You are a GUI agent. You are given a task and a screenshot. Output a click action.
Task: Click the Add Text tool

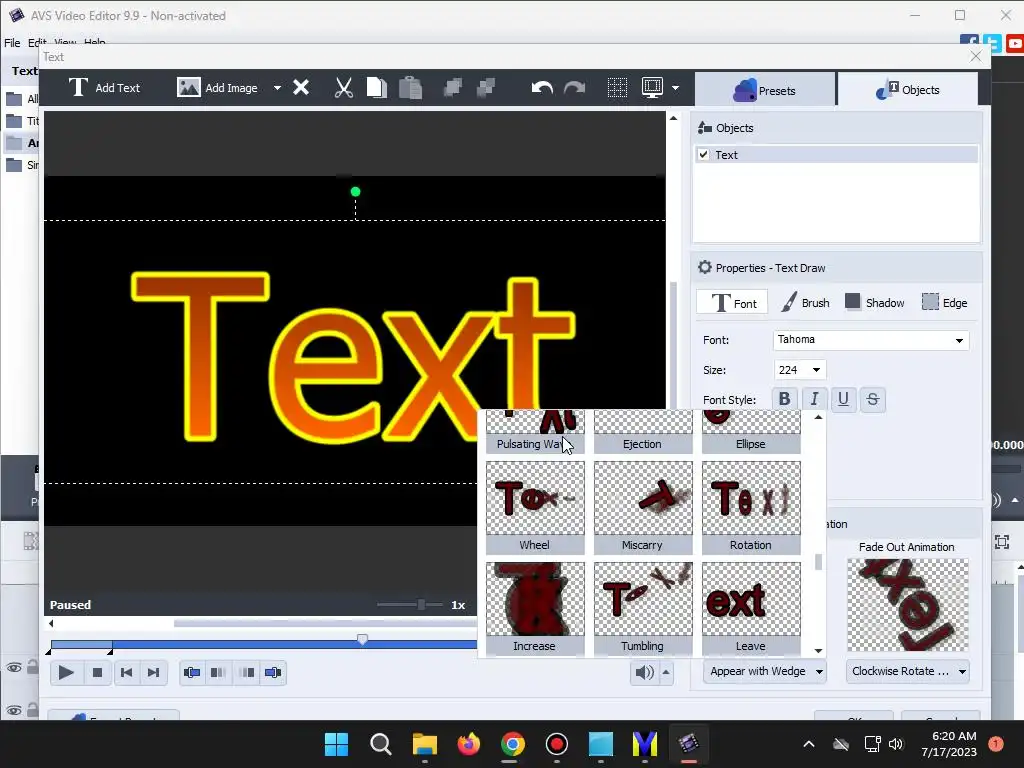[x=104, y=88]
